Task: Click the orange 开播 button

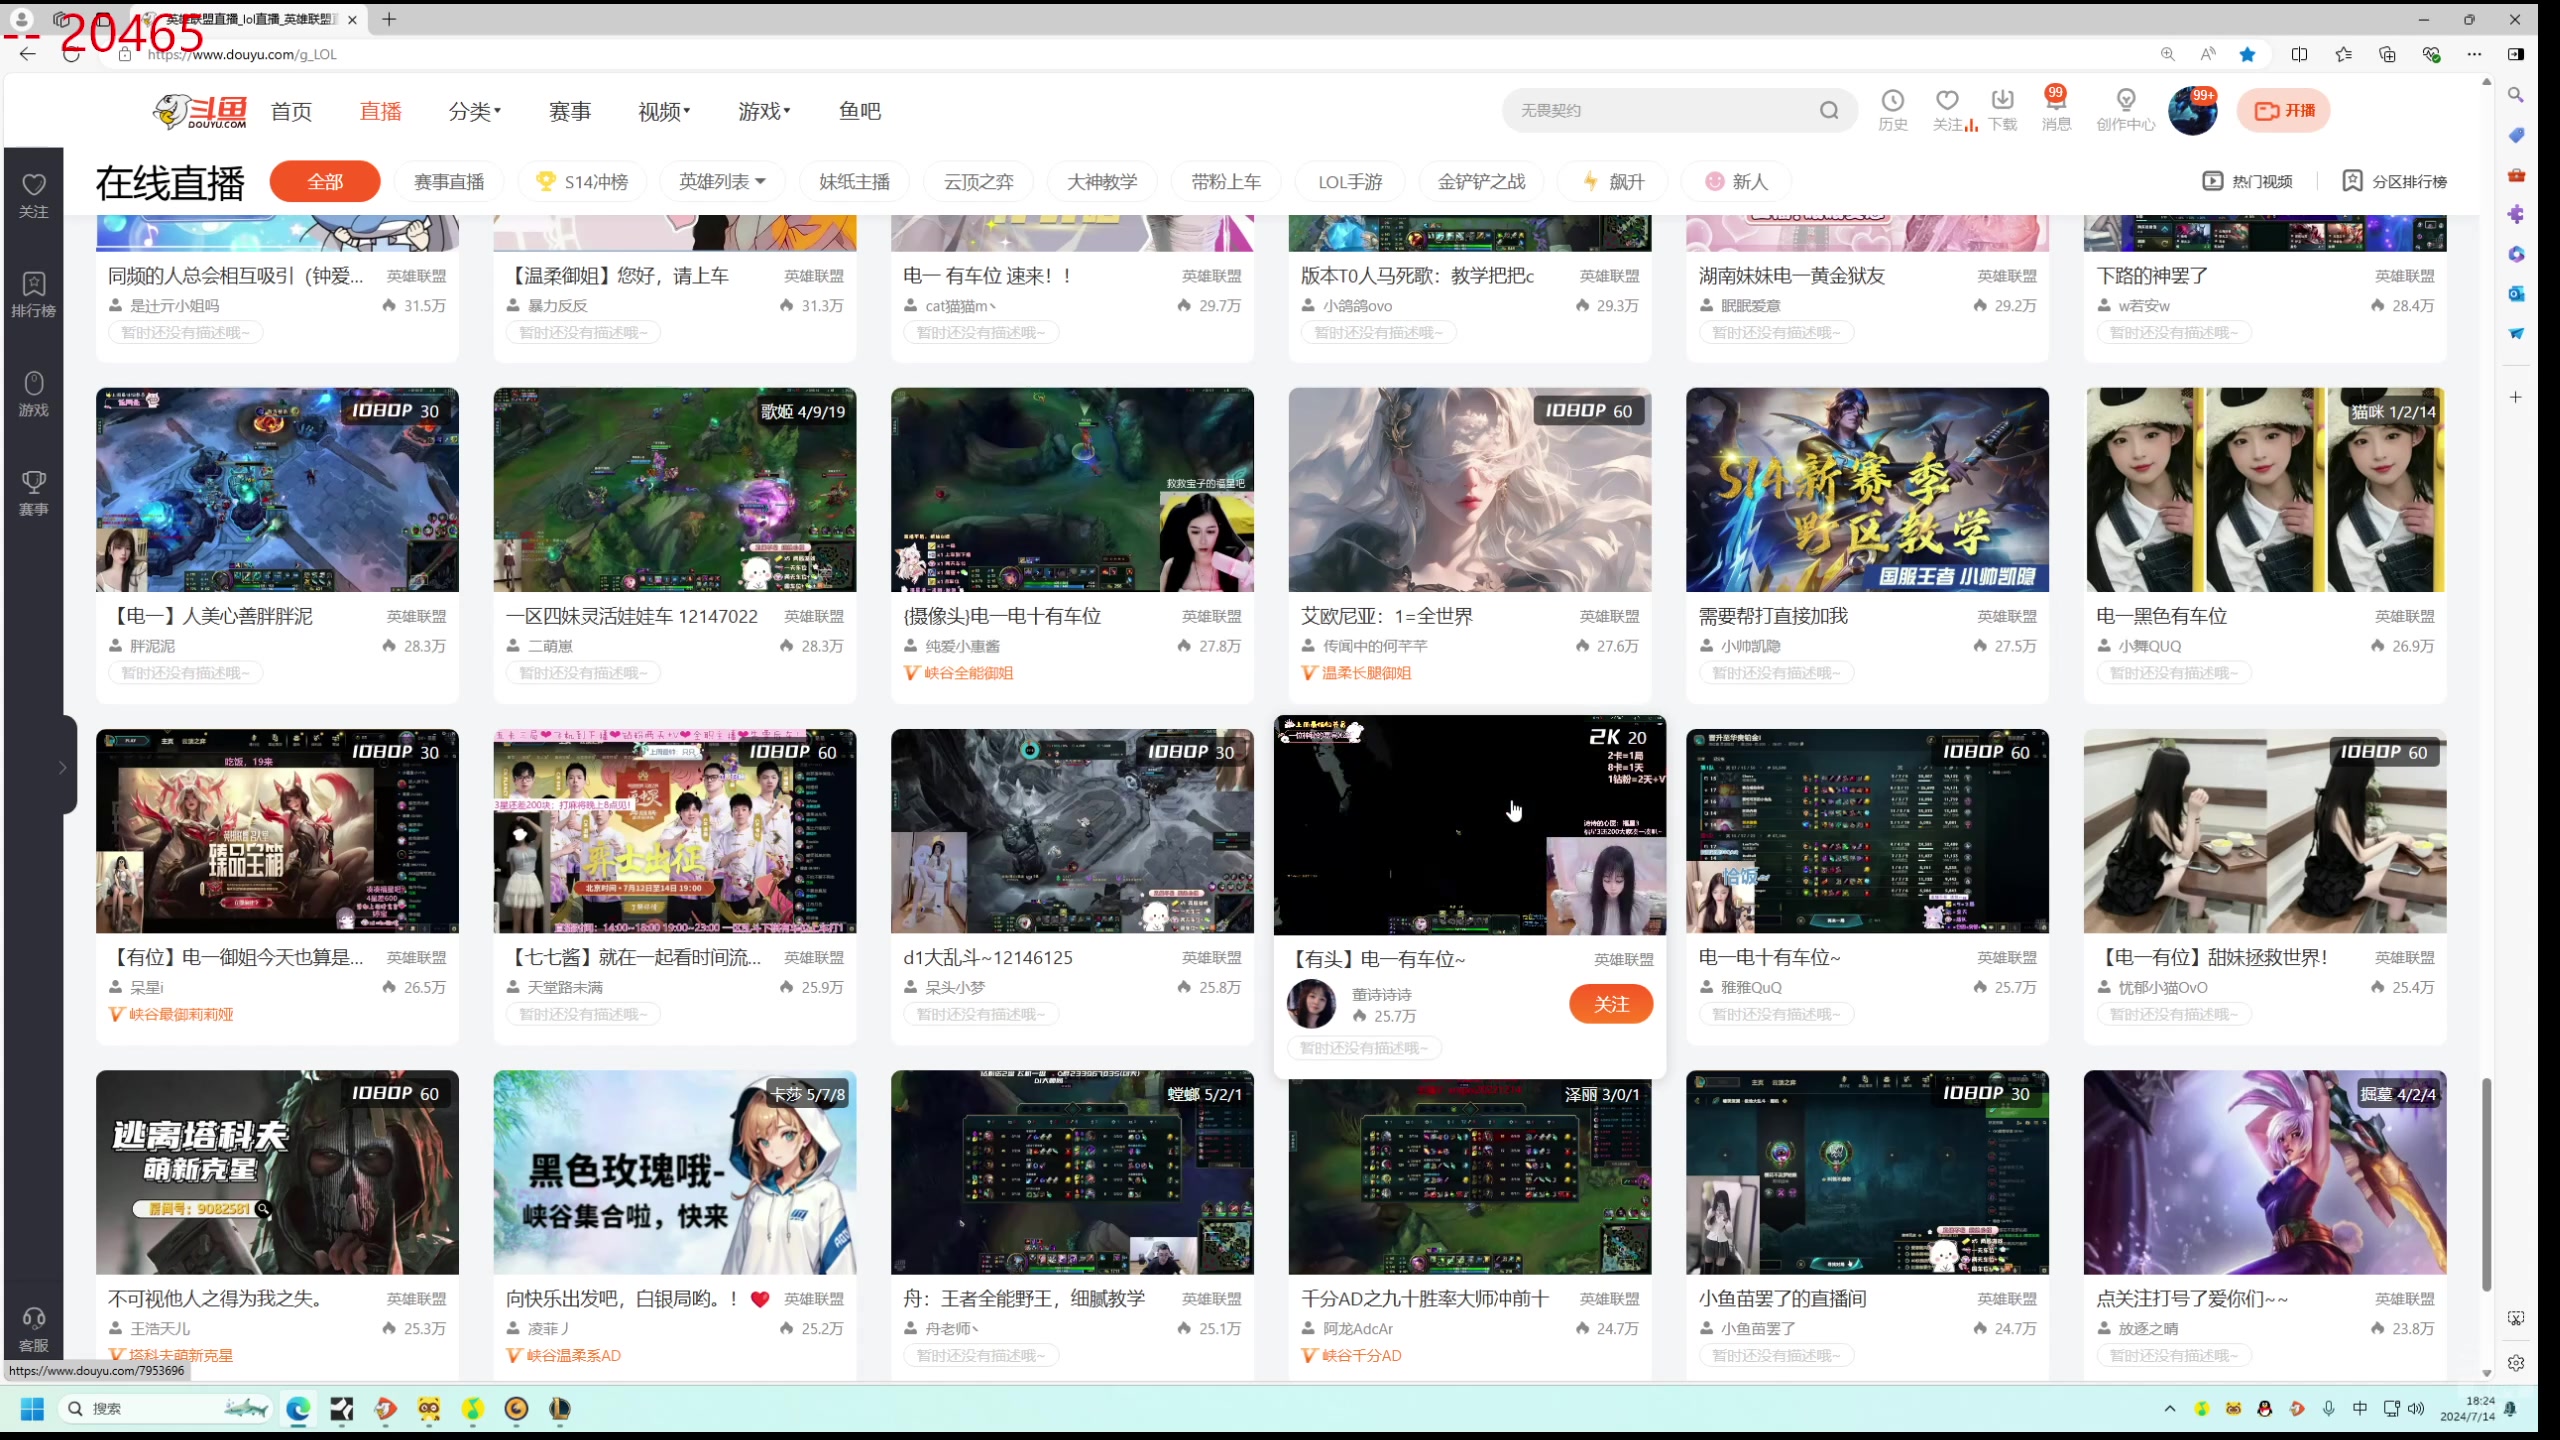Action: point(2284,111)
